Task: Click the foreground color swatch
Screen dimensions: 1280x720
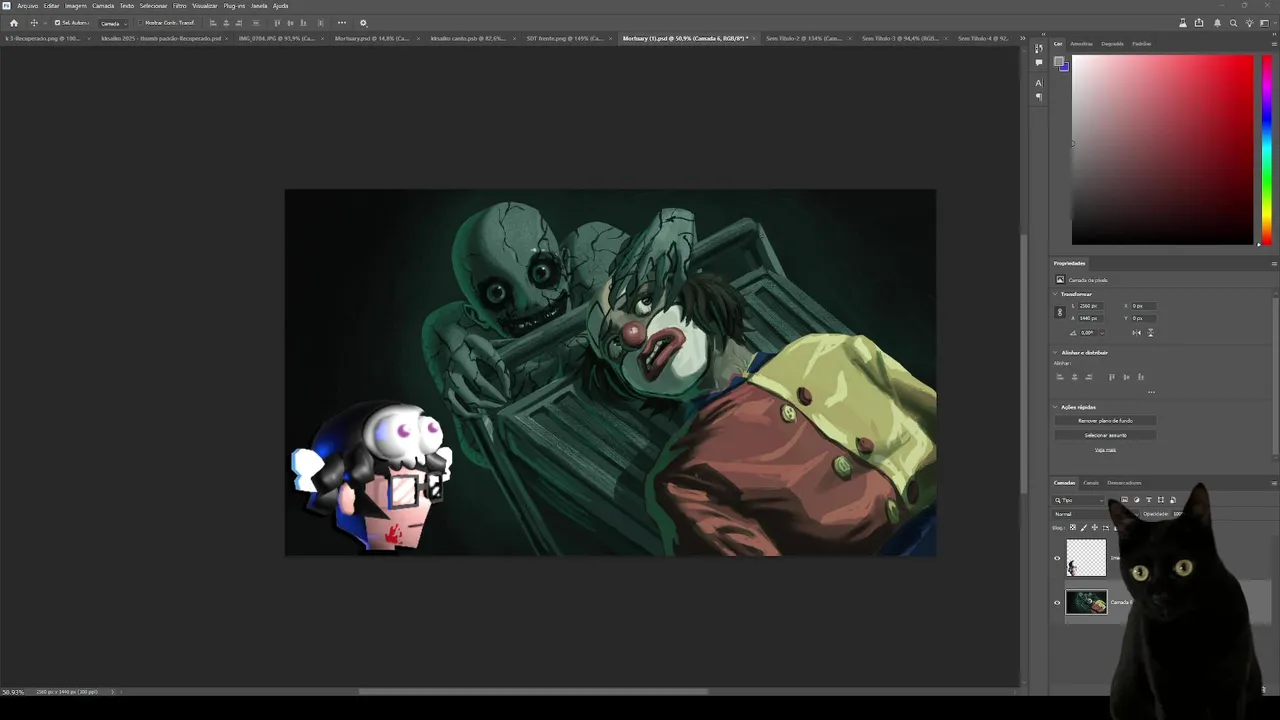Action: pyautogui.click(x=1059, y=63)
